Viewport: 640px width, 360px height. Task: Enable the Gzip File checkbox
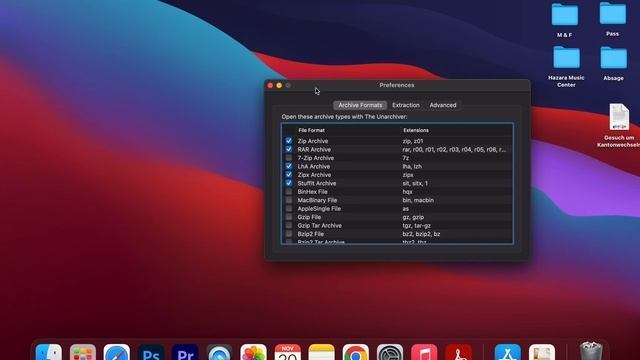pyautogui.click(x=289, y=217)
